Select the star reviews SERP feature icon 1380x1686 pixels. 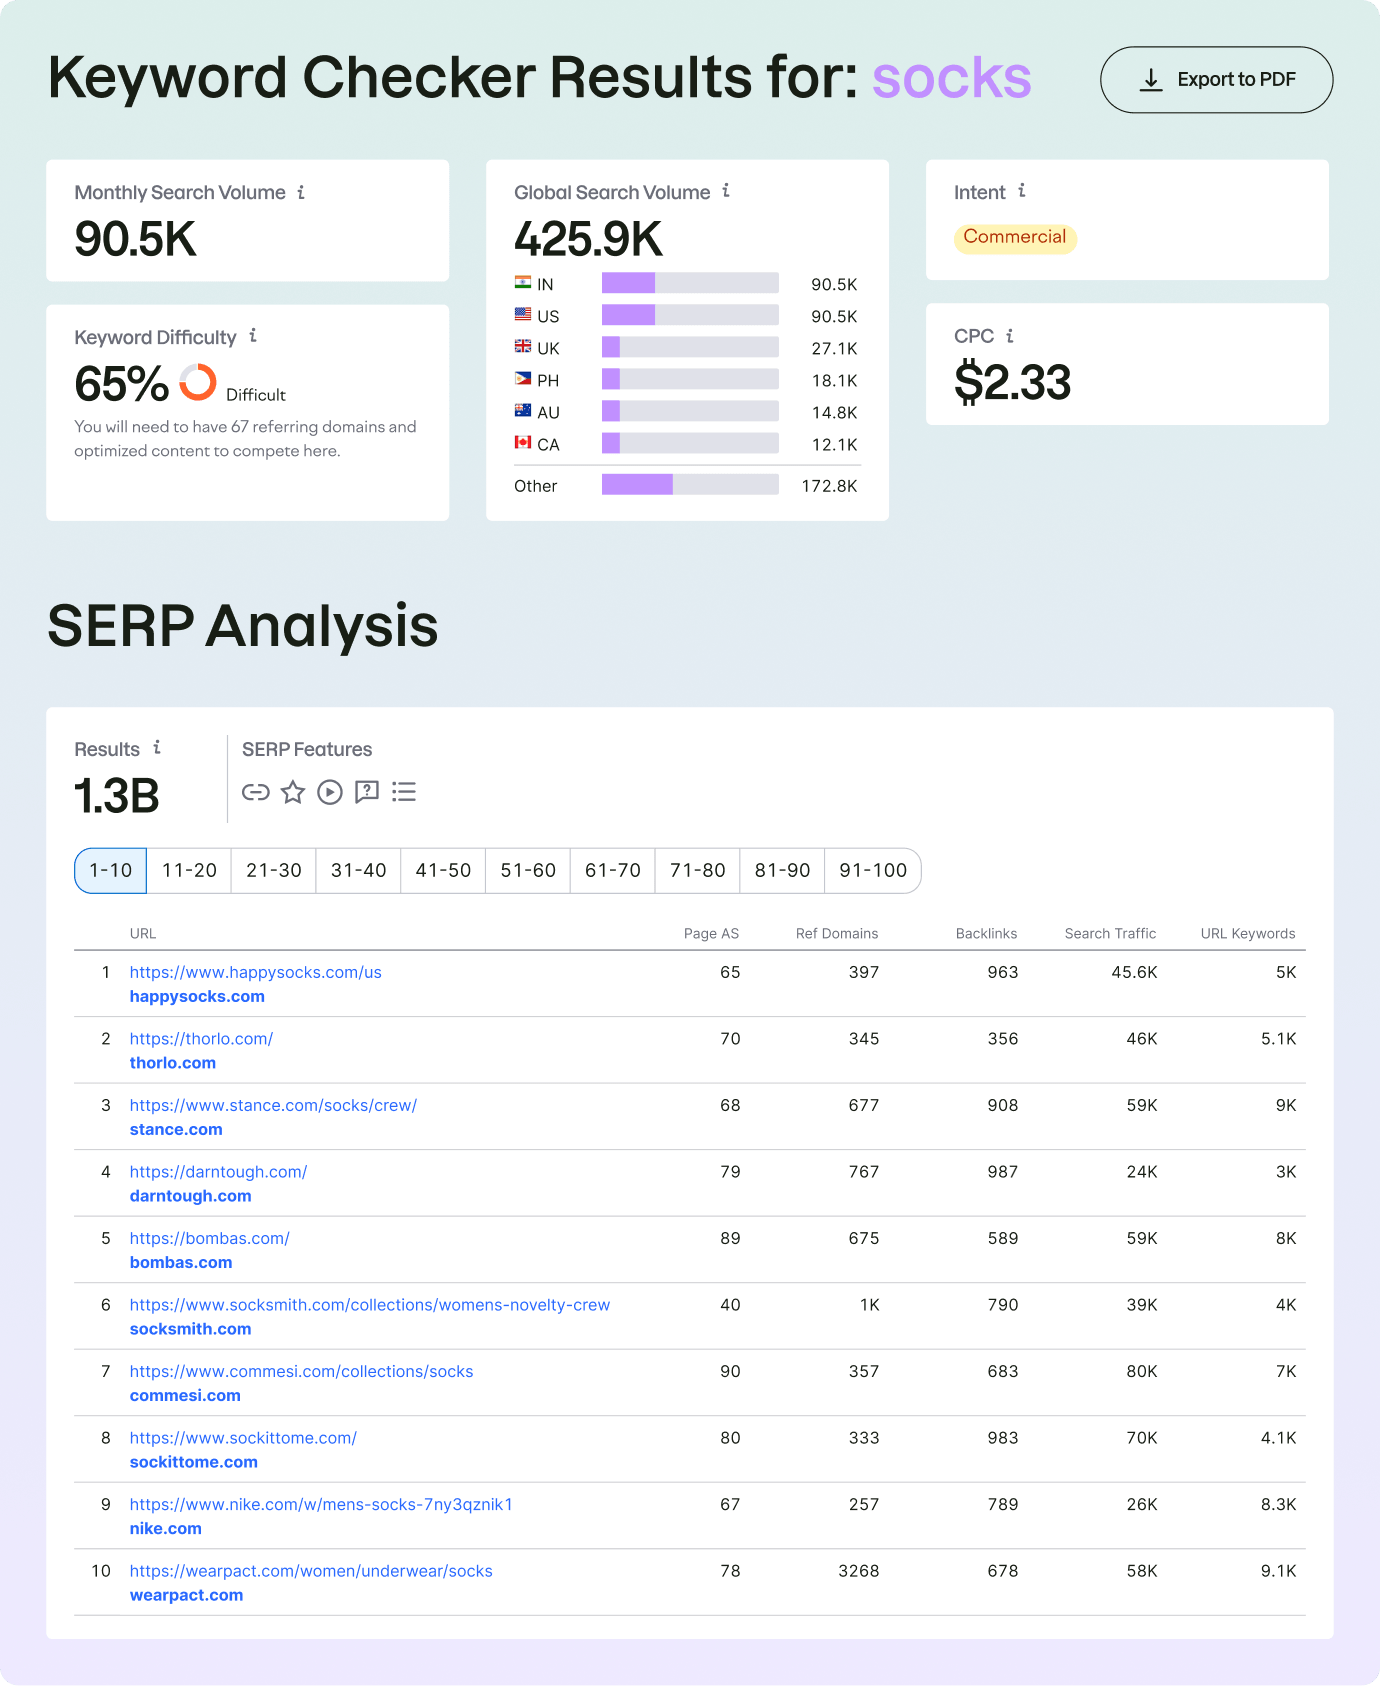point(293,792)
